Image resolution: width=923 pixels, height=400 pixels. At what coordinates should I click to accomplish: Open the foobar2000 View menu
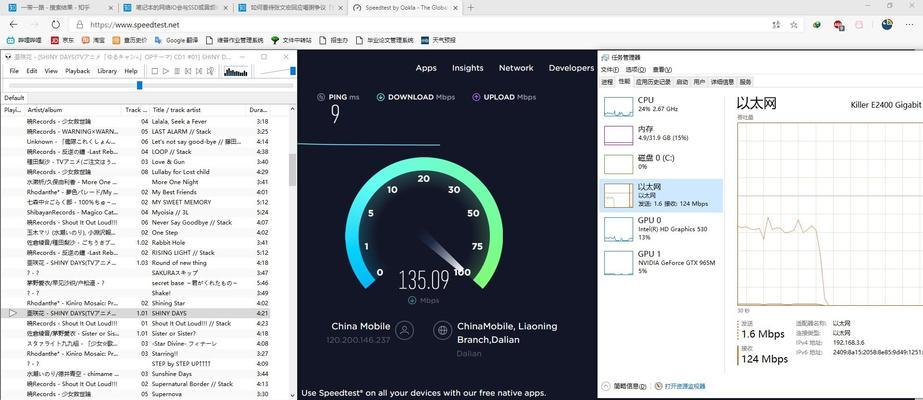pos(51,71)
